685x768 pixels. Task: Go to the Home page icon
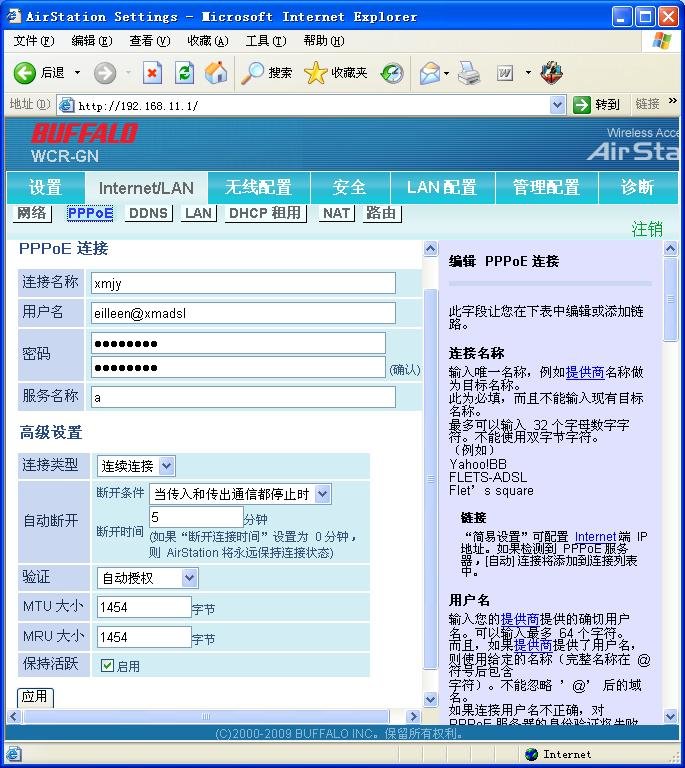(216, 72)
